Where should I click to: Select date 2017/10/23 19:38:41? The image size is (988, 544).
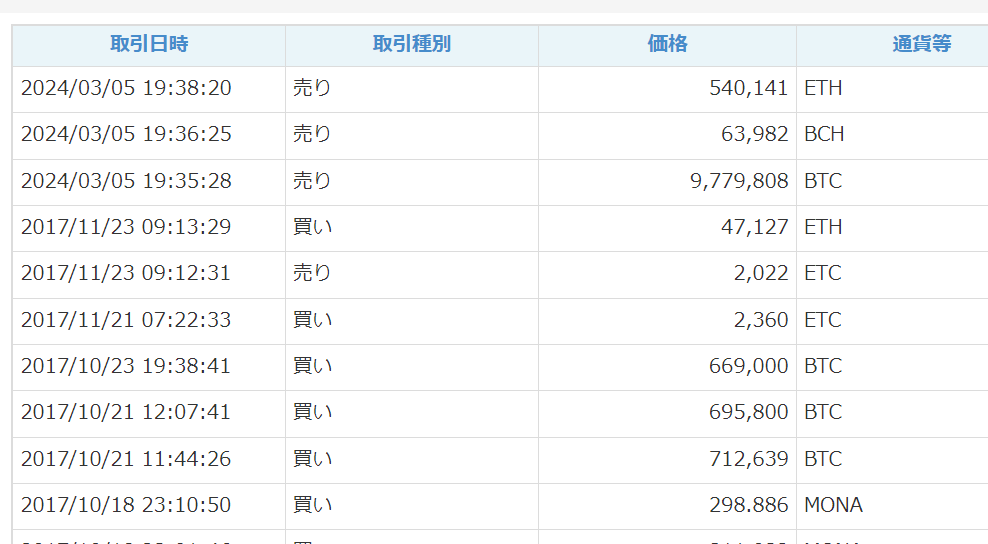[126, 366]
